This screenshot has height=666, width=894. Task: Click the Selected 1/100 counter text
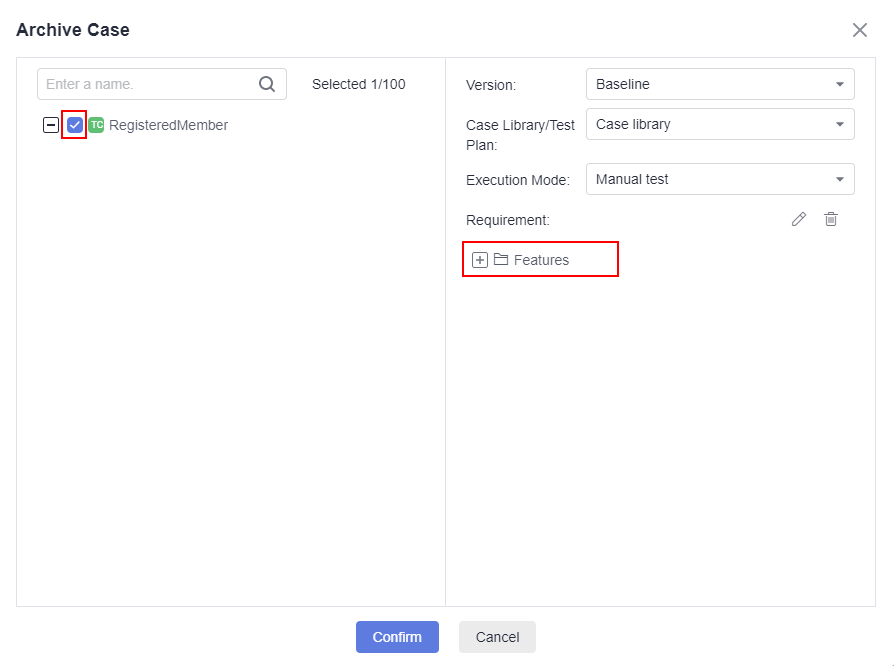[359, 84]
